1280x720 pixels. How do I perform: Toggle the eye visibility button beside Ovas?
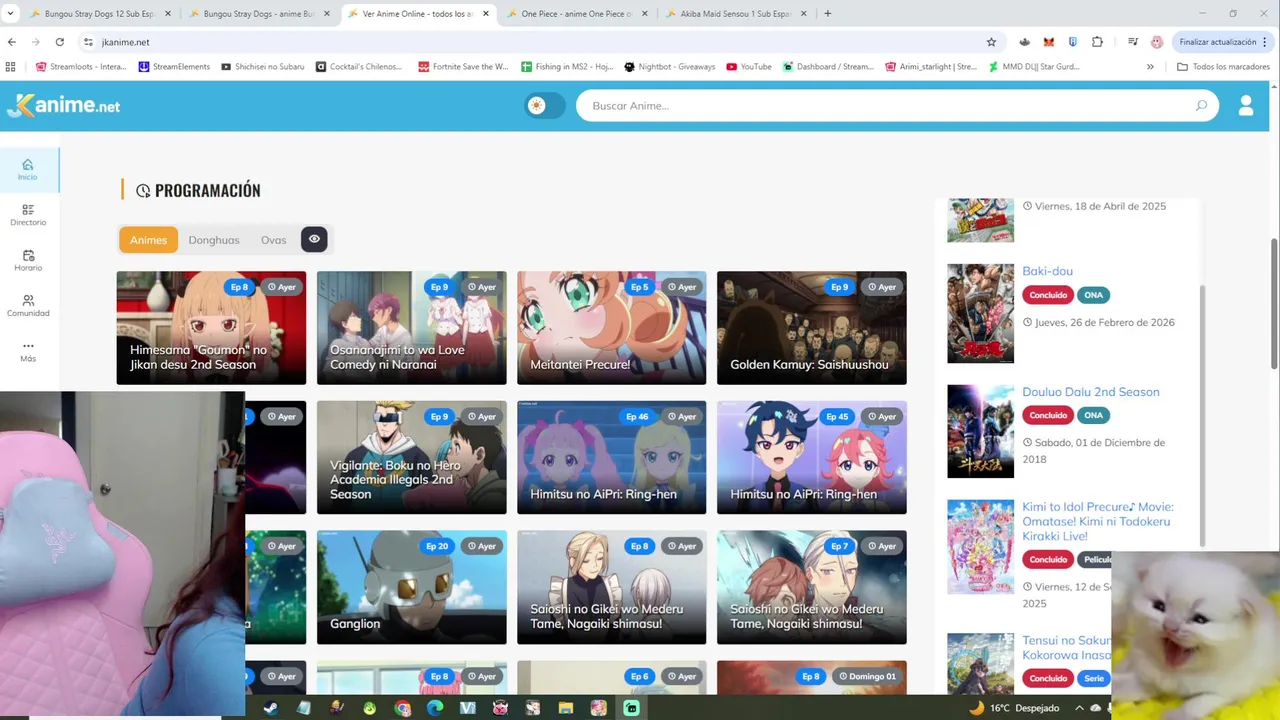pyautogui.click(x=314, y=239)
